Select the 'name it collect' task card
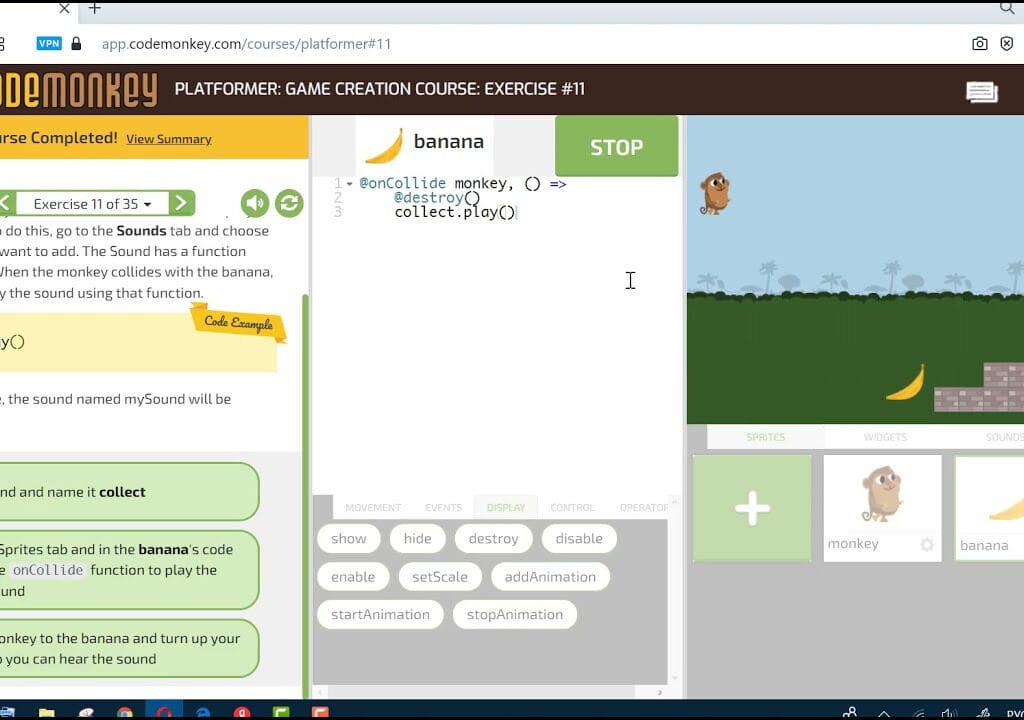 point(129,492)
